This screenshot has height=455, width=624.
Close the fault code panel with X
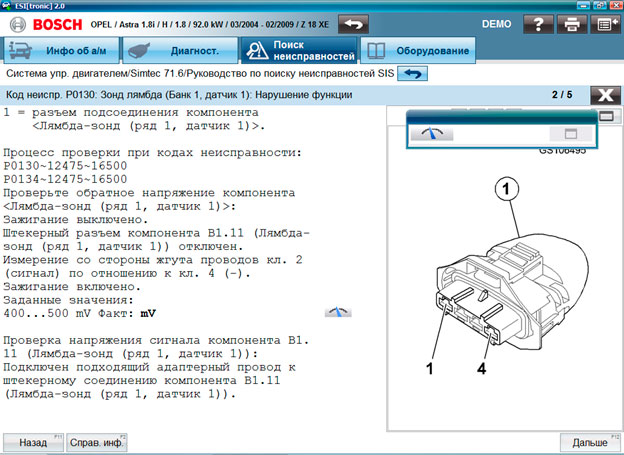pos(602,95)
